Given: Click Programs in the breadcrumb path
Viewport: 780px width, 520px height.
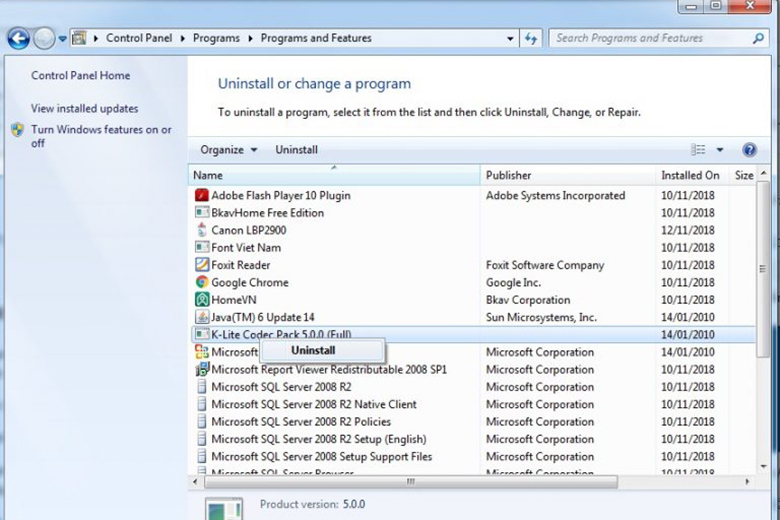Looking at the screenshot, I should (217, 38).
